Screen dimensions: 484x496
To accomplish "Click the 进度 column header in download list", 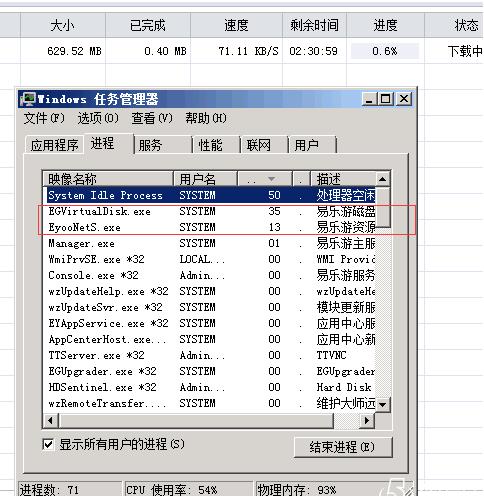I will click(x=385, y=25).
